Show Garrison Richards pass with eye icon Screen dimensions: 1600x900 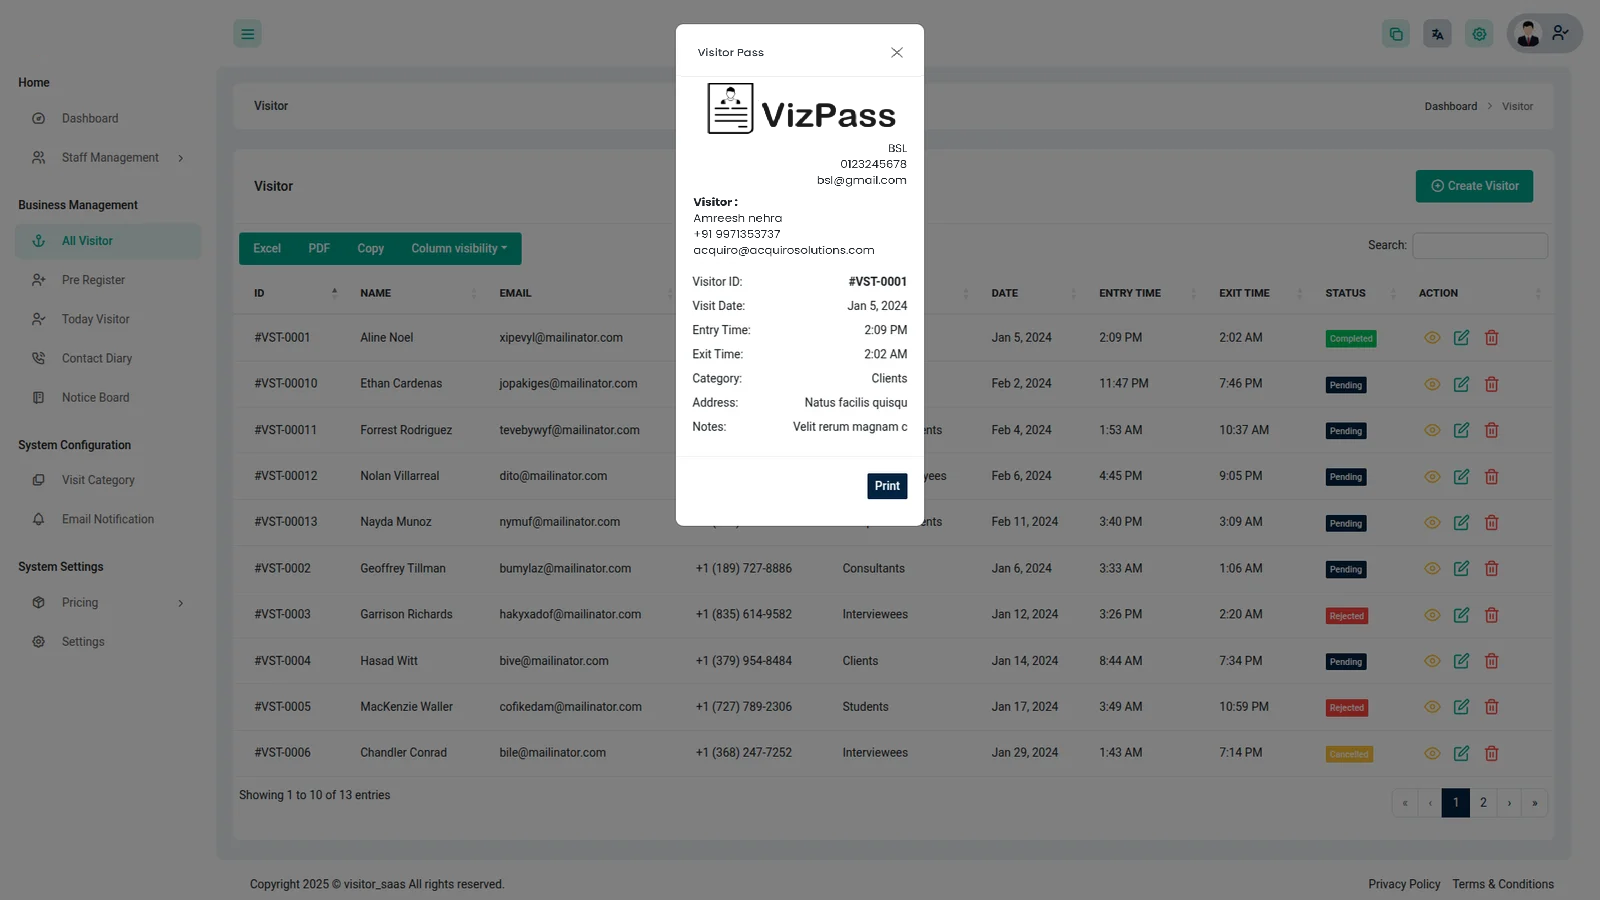[x=1432, y=615]
